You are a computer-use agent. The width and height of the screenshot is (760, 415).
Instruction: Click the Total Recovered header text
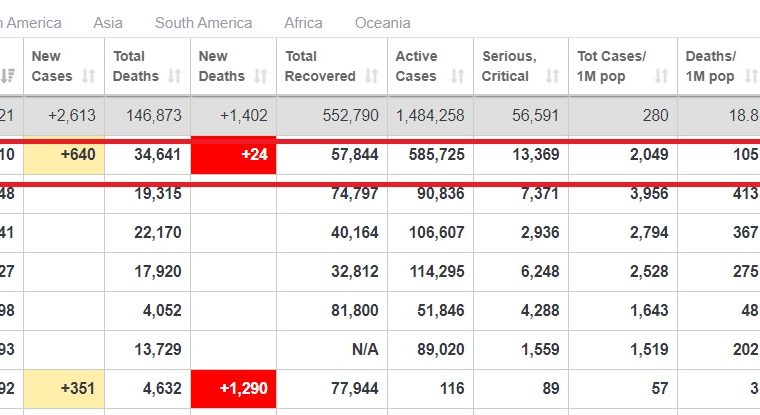pos(320,66)
